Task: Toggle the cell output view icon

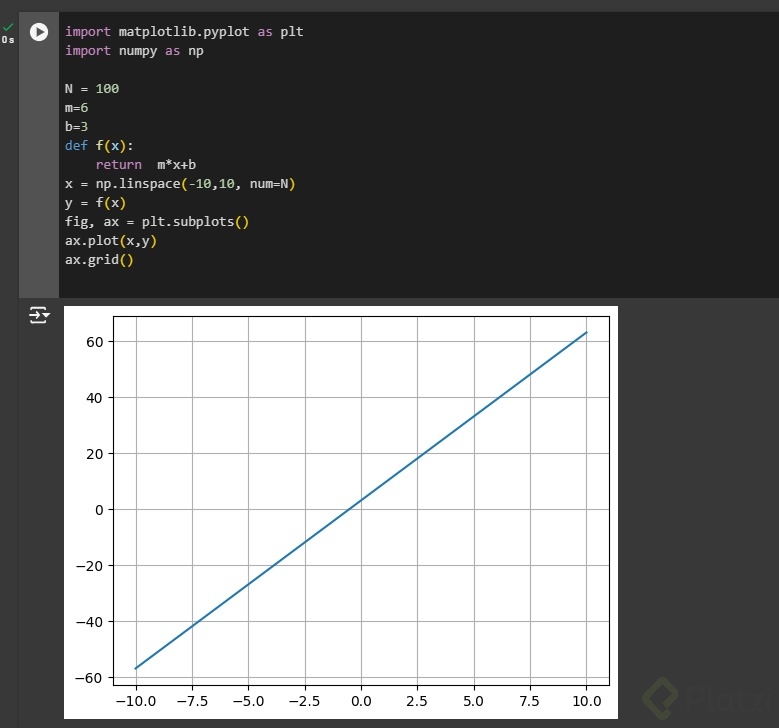Action: coord(39,315)
